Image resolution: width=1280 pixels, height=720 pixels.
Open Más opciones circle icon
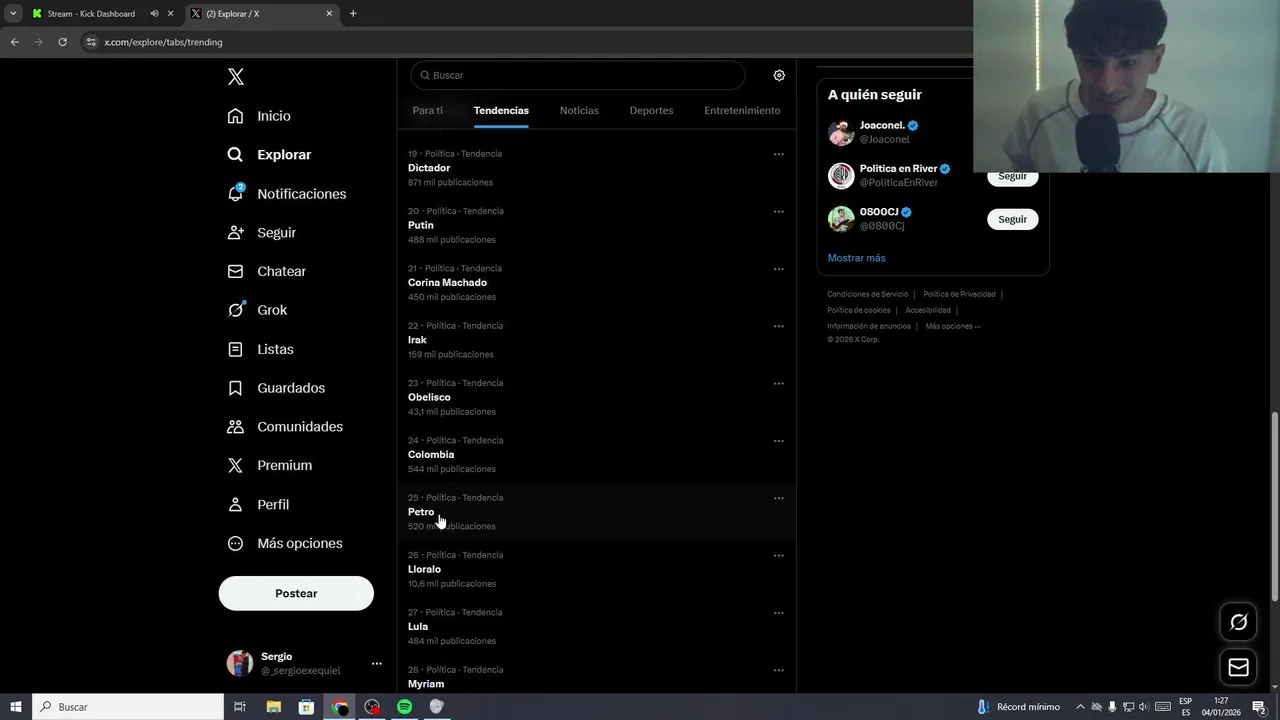[x=235, y=543]
